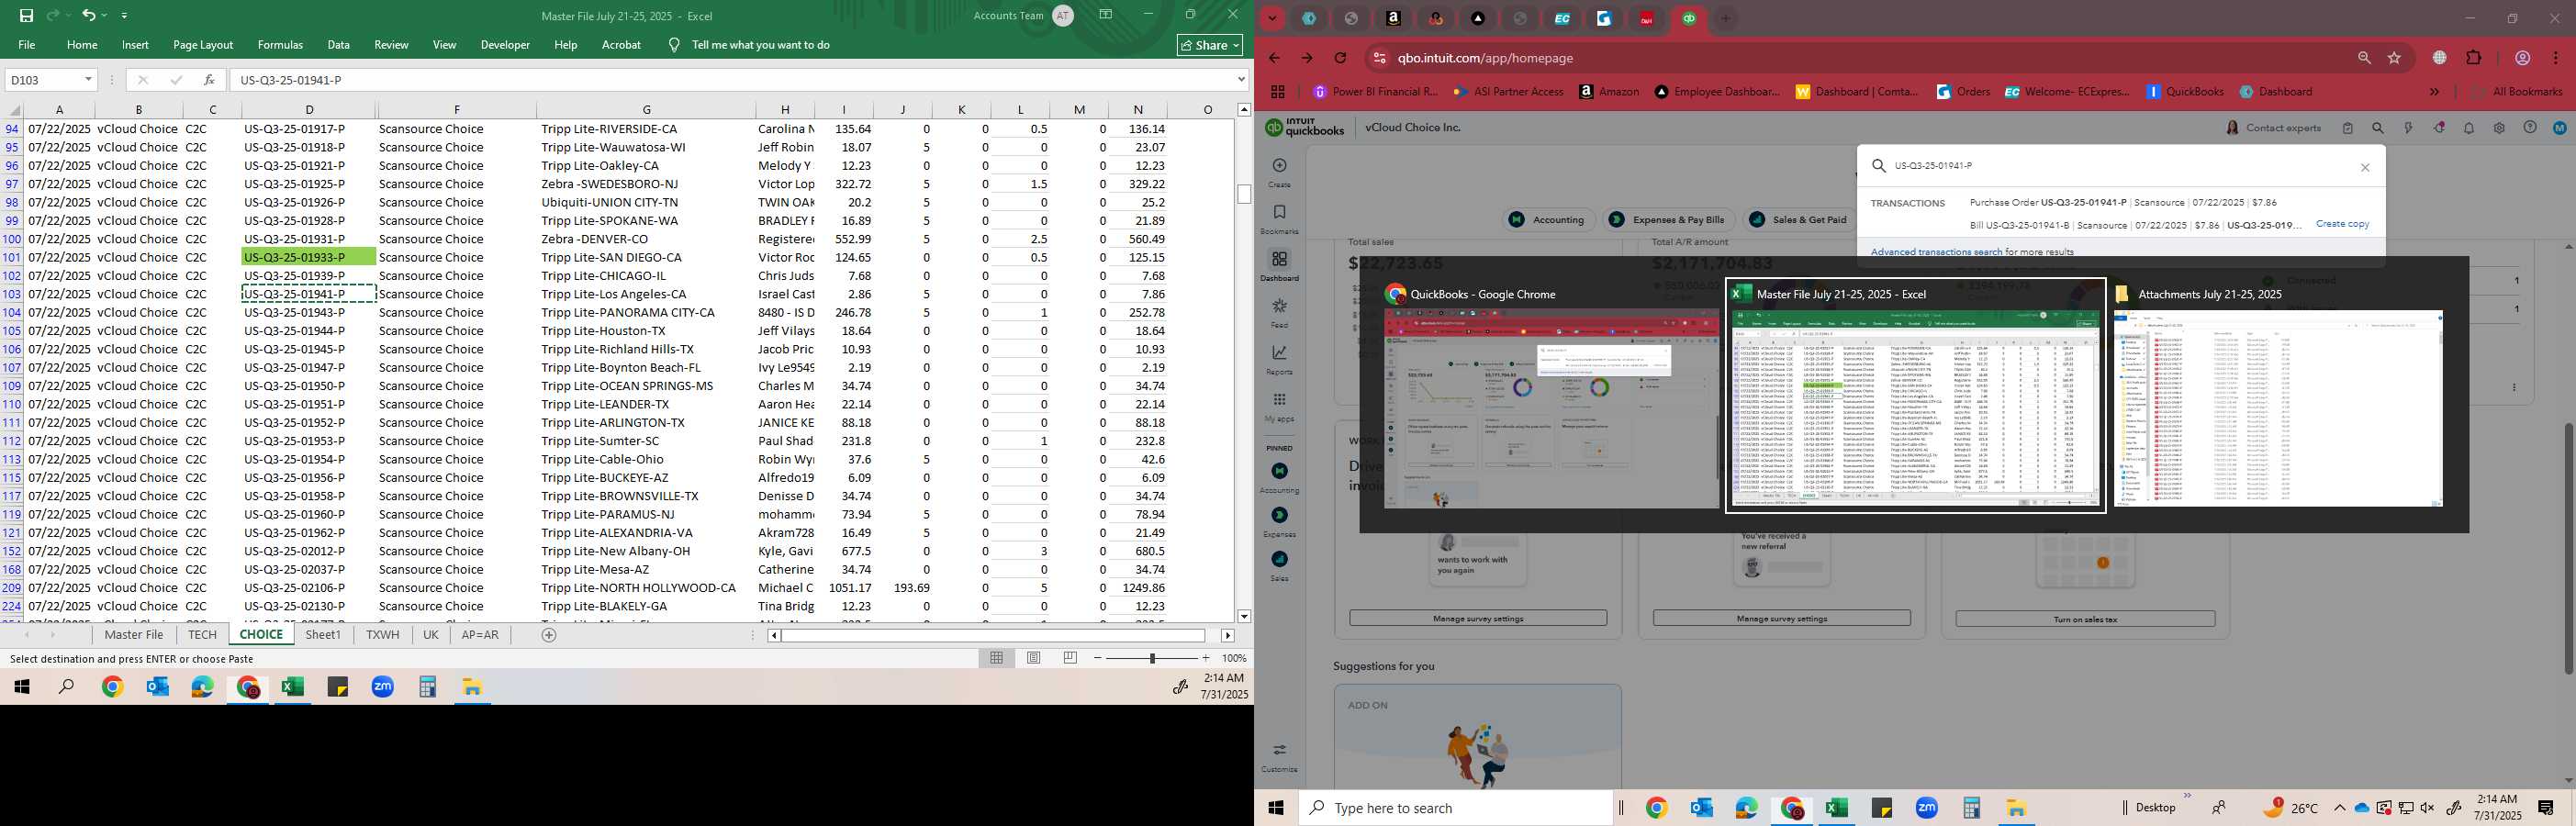Open QuickBooks notifications bell
This screenshot has width=2576, height=826.
point(2469,128)
